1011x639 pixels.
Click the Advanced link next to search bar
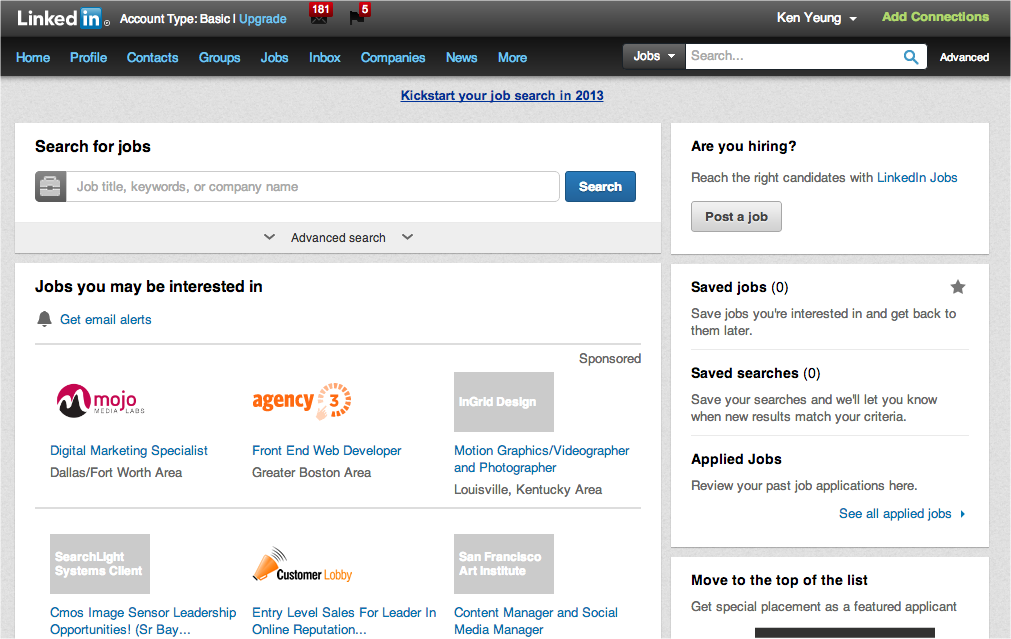click(964, 57)
